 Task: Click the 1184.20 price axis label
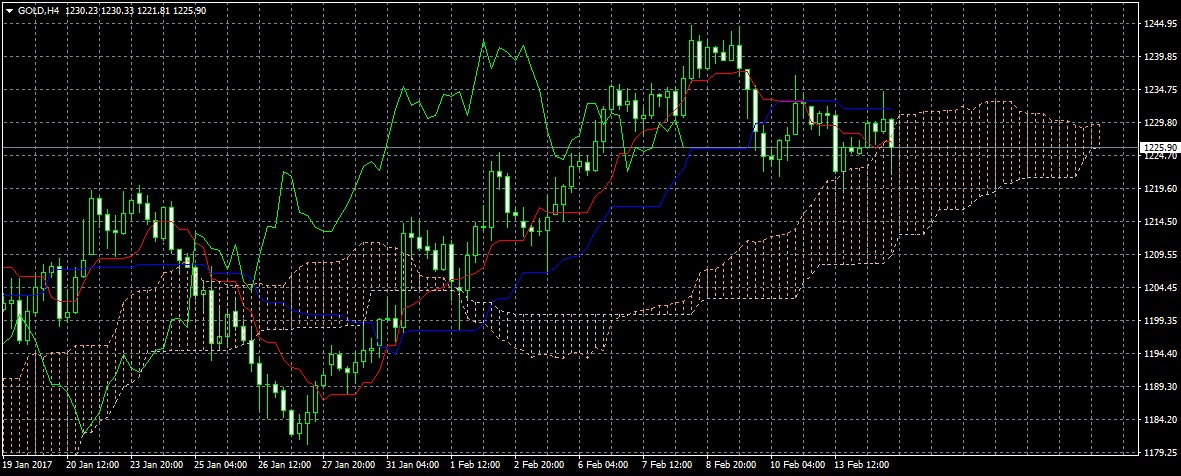[1160, 420]
